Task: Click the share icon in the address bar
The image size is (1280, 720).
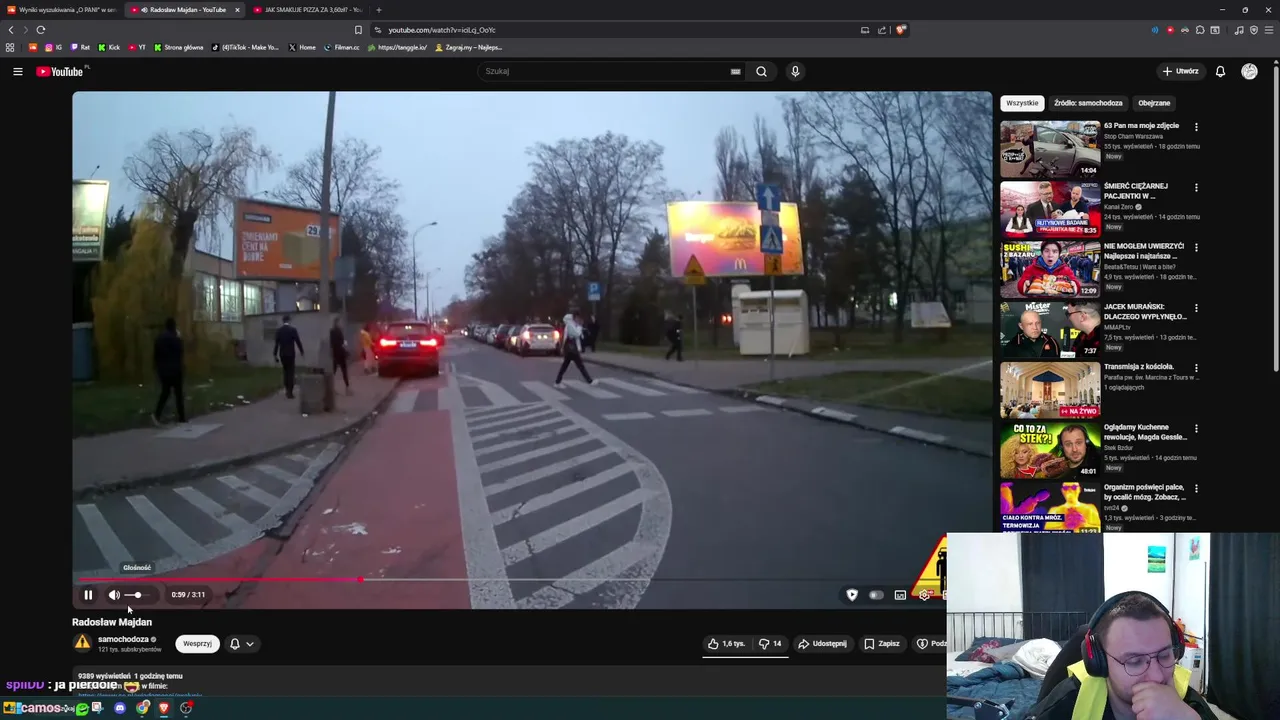Action: (x=882, y=30)
